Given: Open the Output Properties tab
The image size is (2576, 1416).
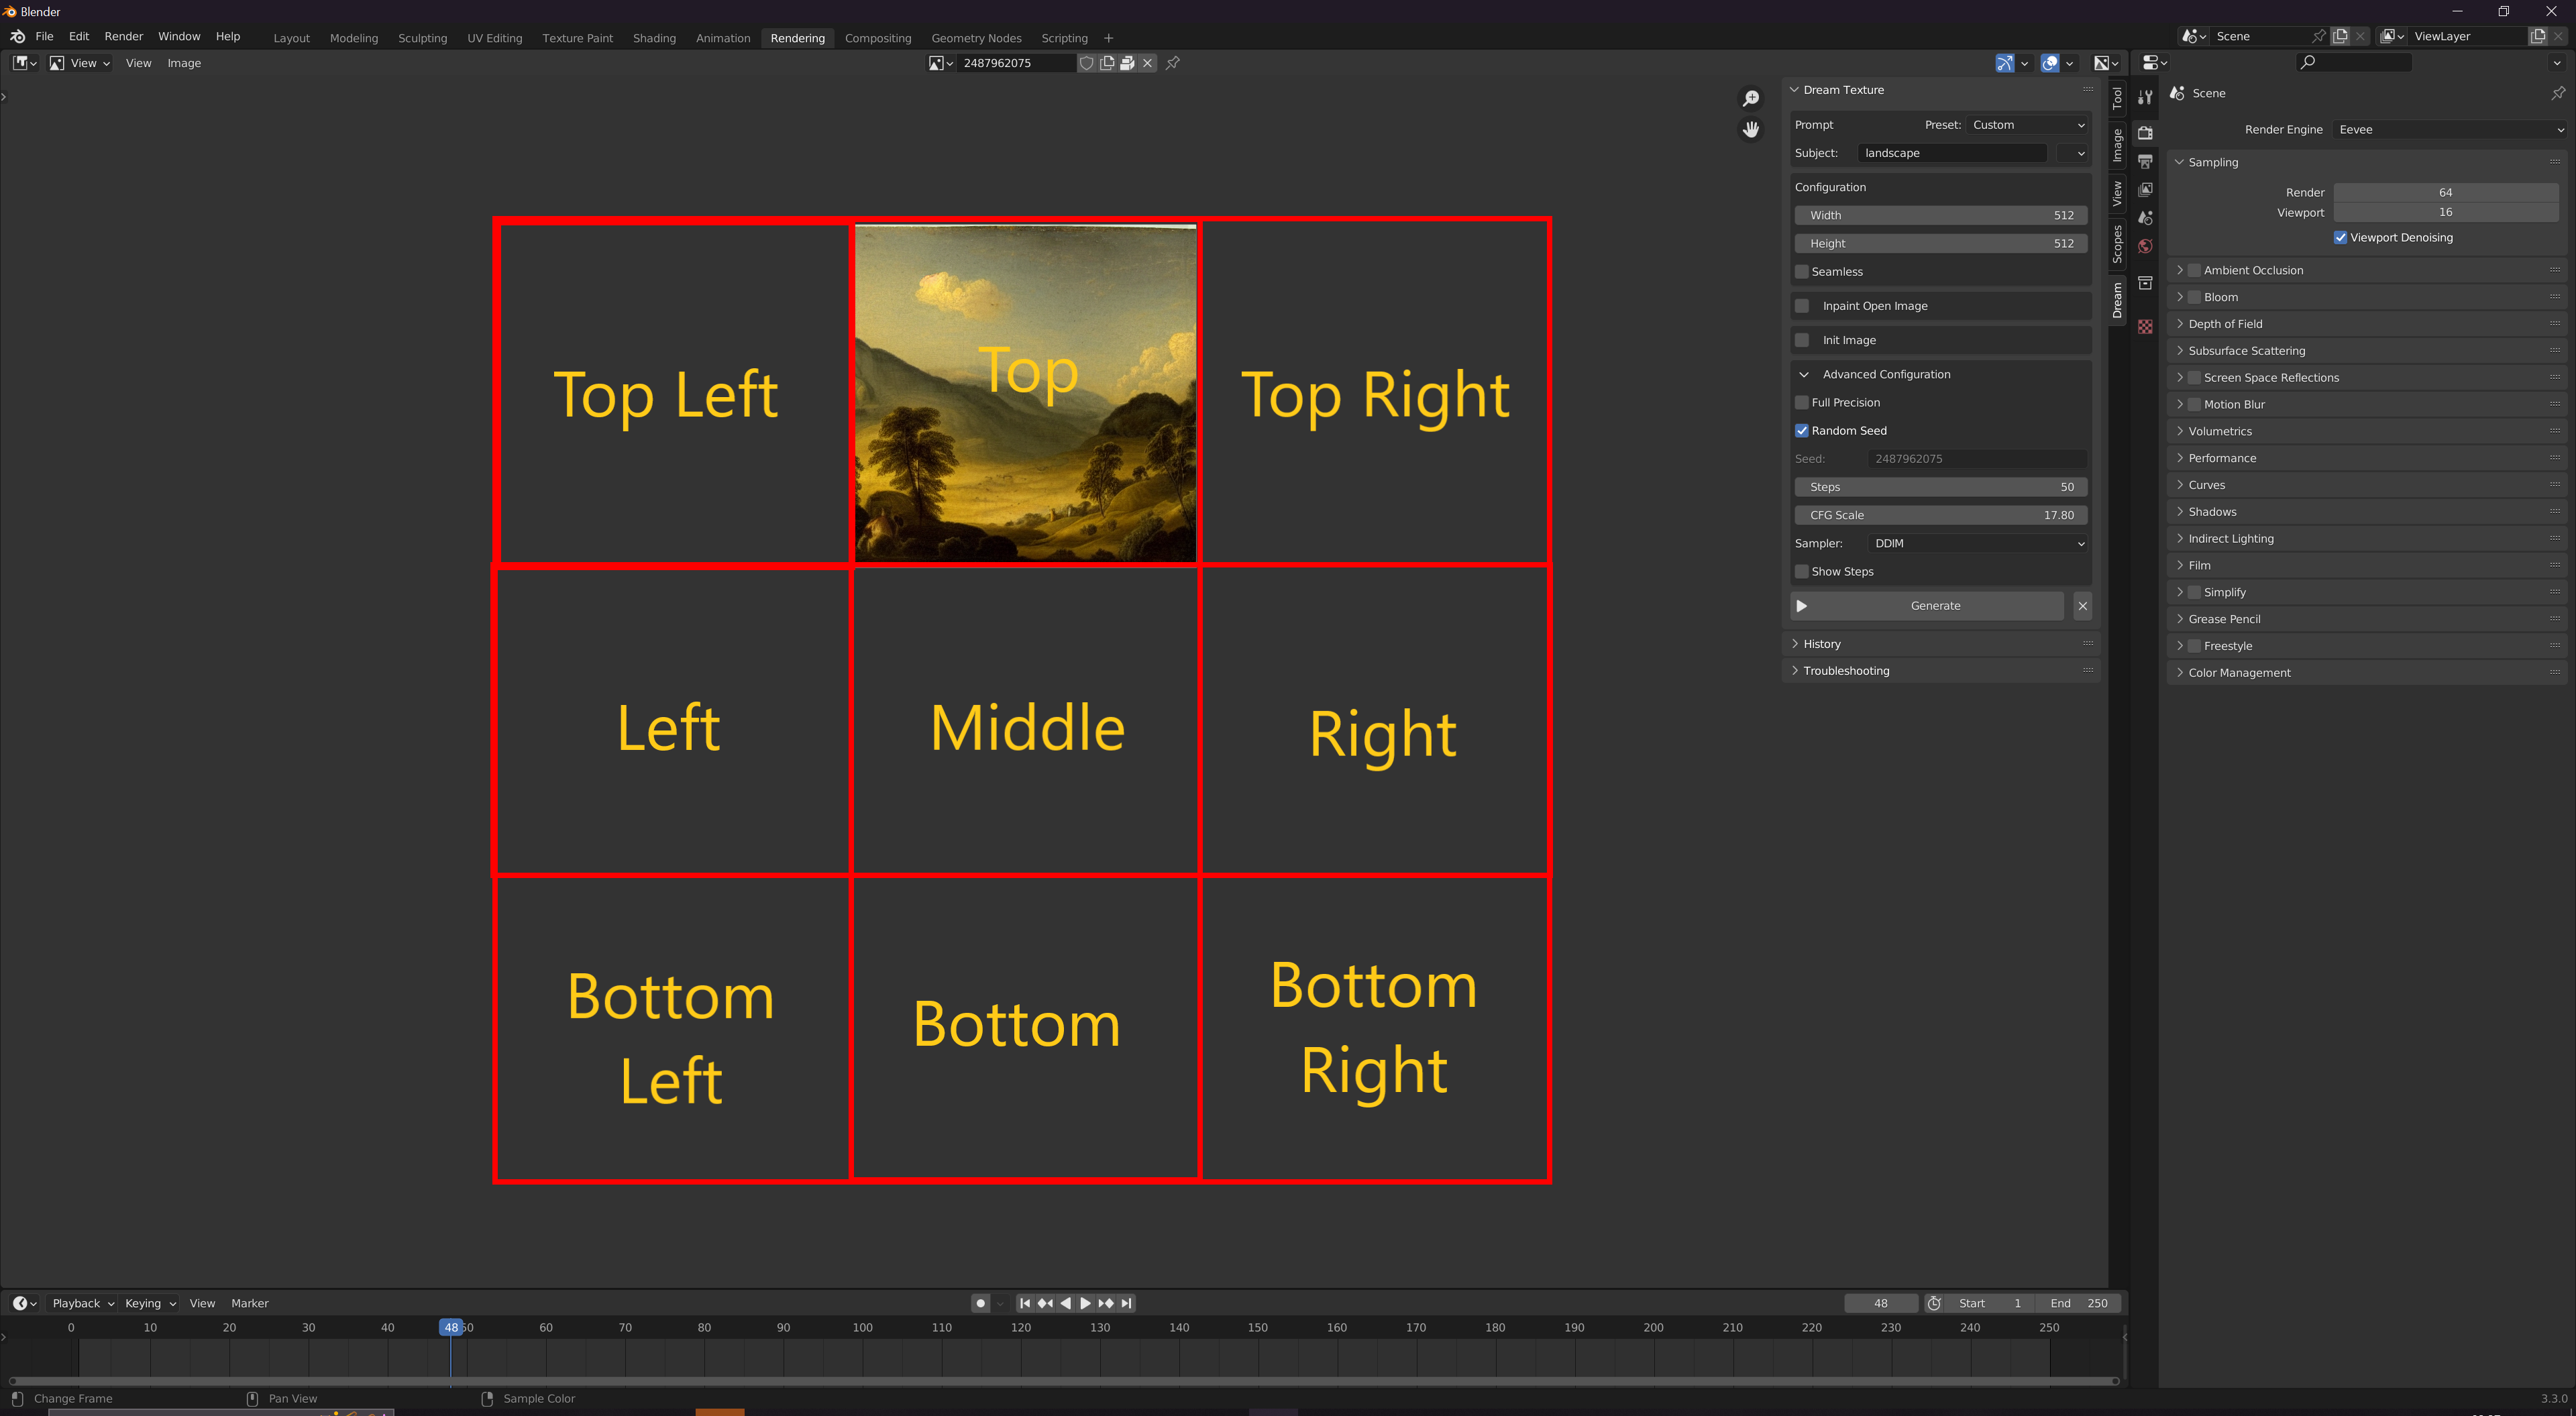Looking at the screenshot, I should 2145,160.
